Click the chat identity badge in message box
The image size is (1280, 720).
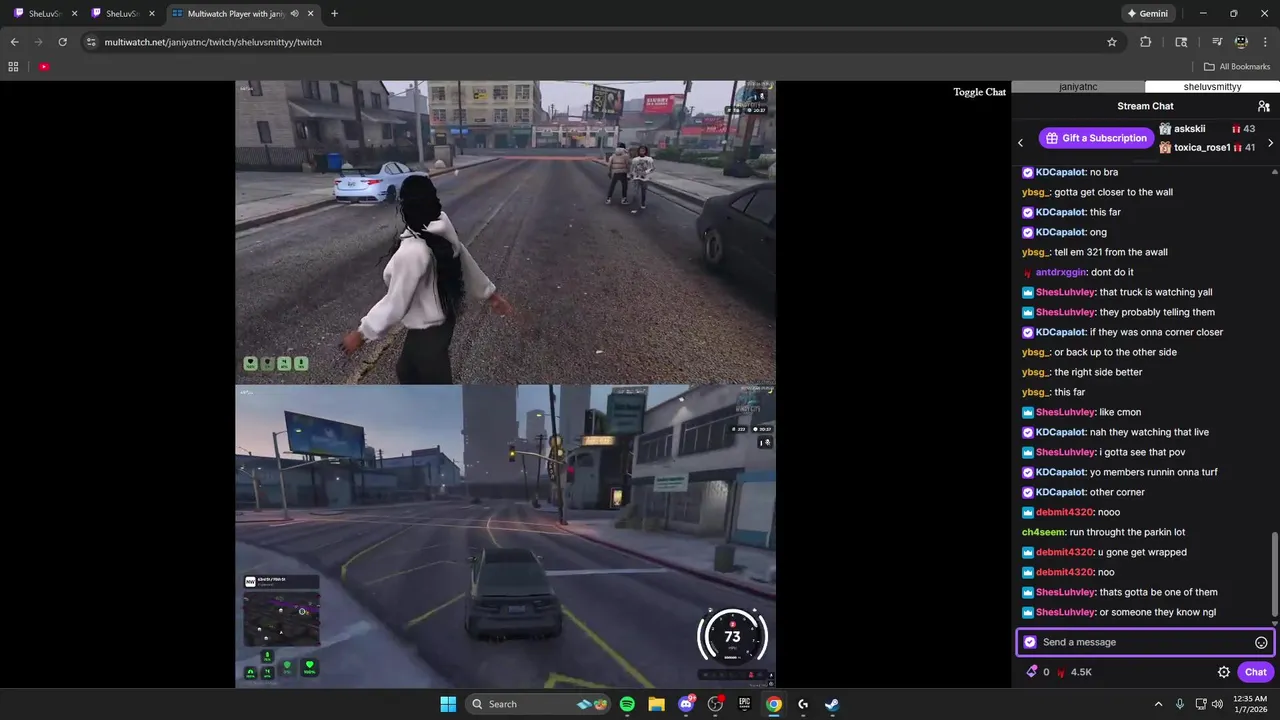coord(1030,642)
